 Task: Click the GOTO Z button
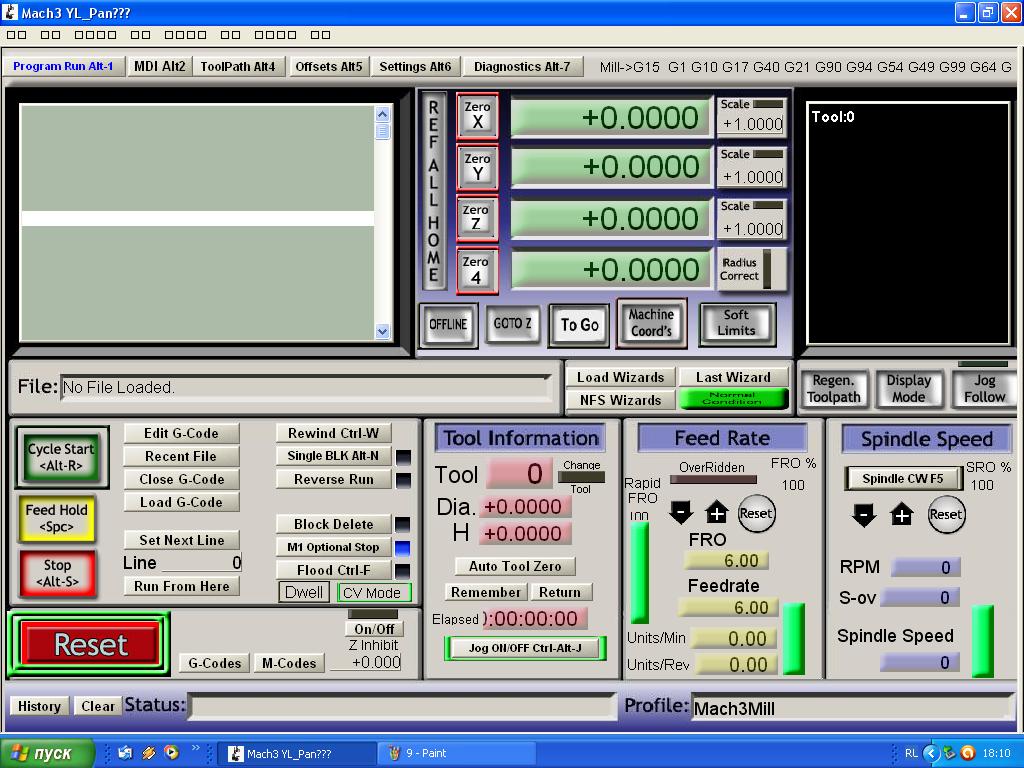tap(513, 324)
